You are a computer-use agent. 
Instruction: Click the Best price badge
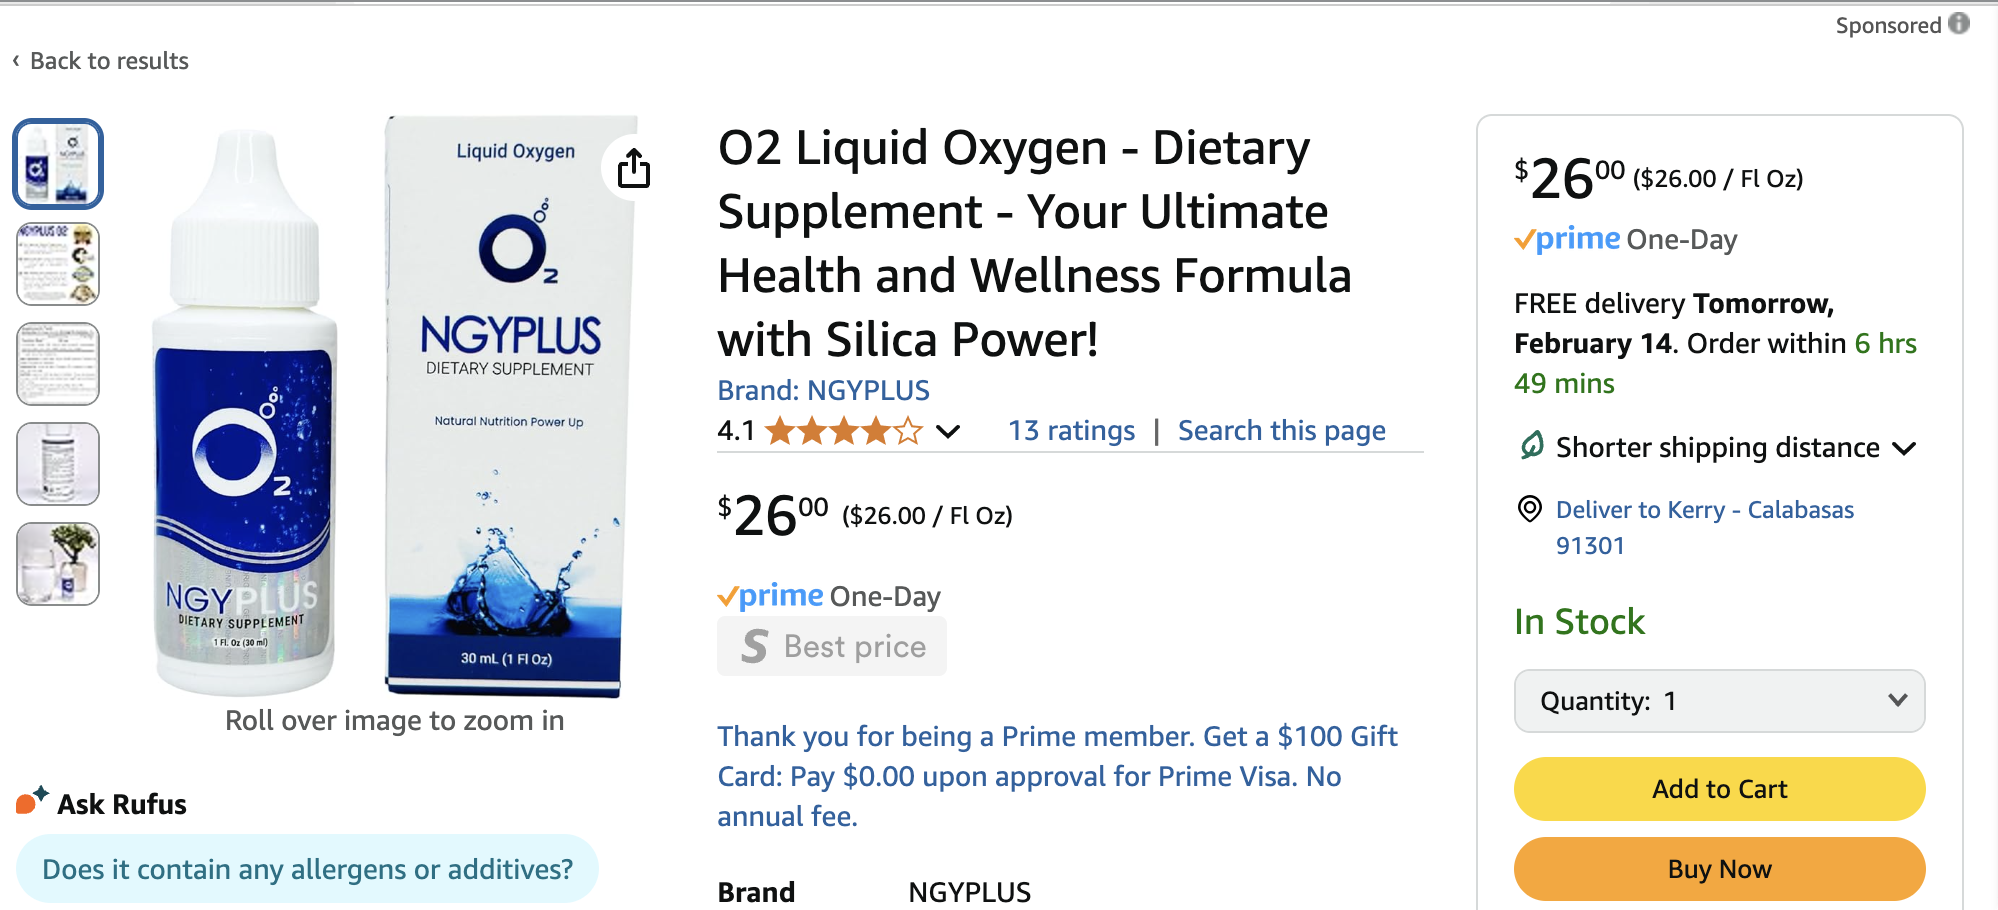pyautogui.click(x=832, y=647)
